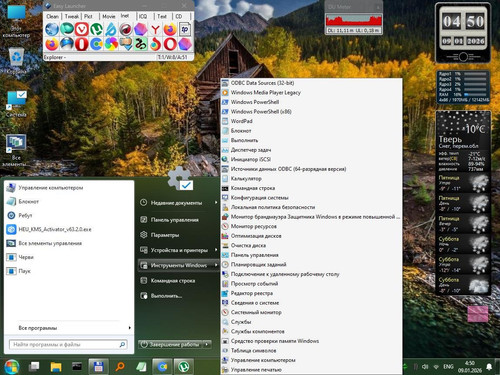Viewport: 500px width, 375px height.
Task: Open Редактор реестра
Action: pos(311,293)
